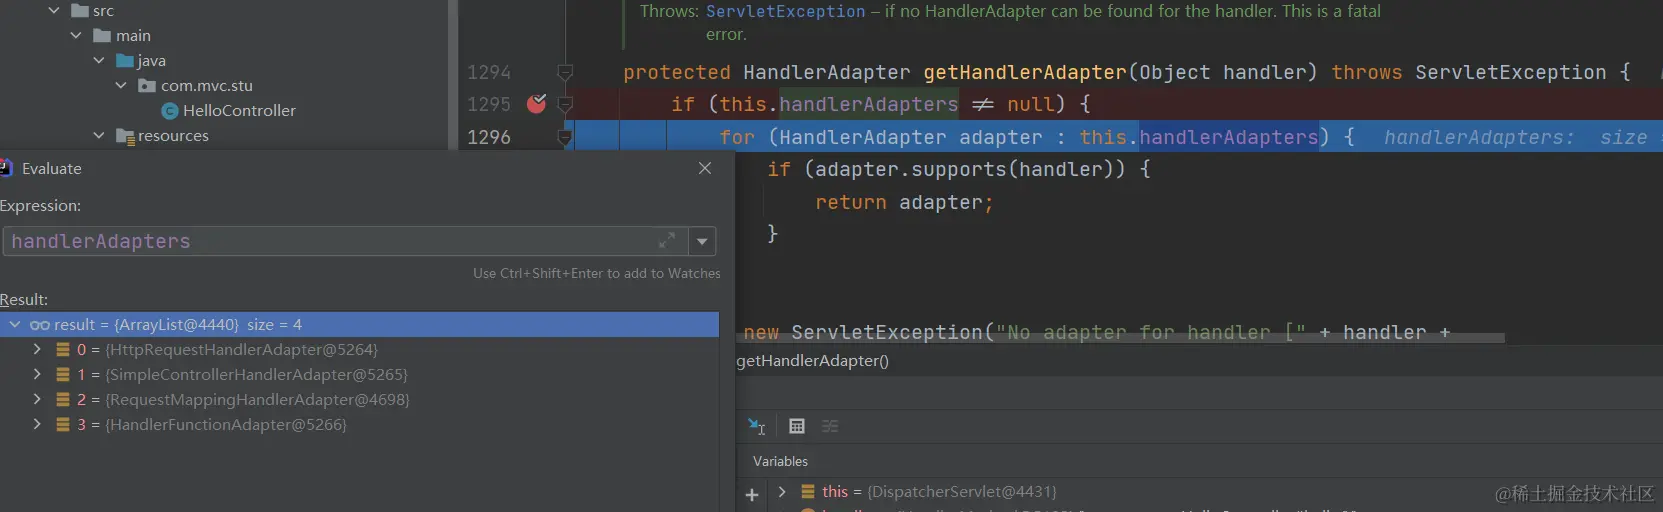Collapse the com.mvc.stu package node
1663x512 pixels.
(x=121, y=85)
